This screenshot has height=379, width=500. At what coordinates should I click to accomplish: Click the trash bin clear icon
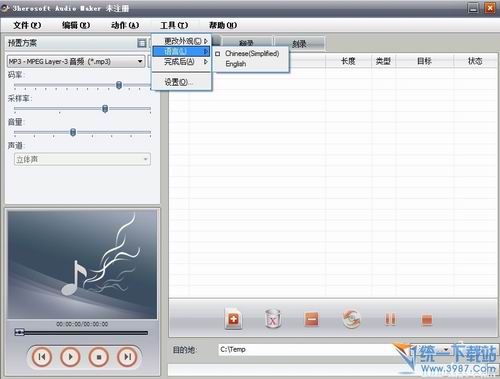[273, 319]
